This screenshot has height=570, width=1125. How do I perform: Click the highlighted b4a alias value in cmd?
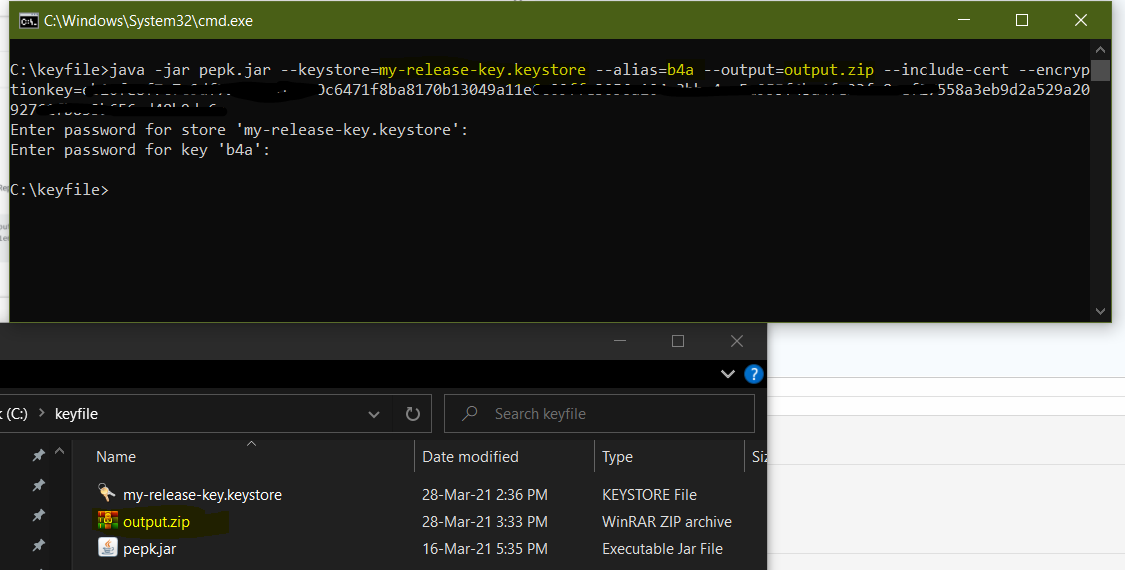tap(680, 70)
